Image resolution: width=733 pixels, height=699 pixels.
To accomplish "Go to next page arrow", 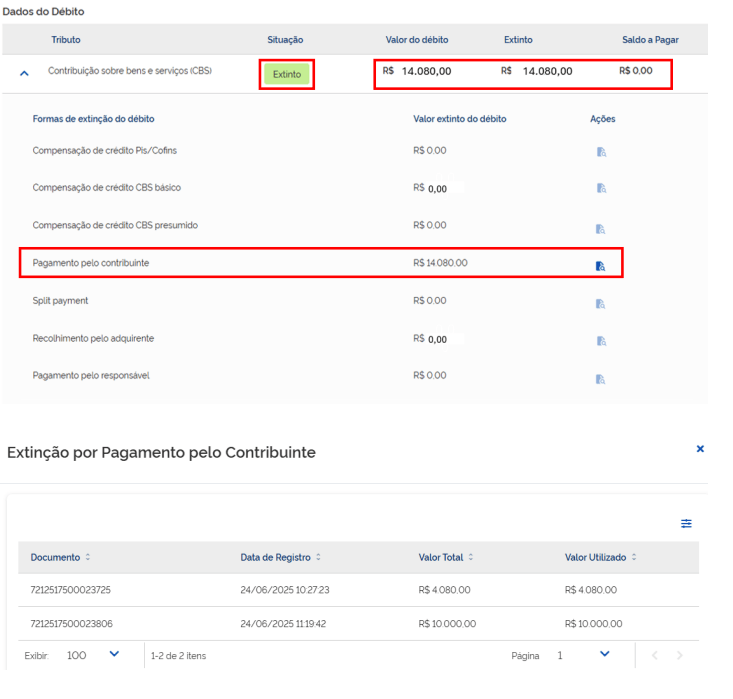I will [680, 655].
